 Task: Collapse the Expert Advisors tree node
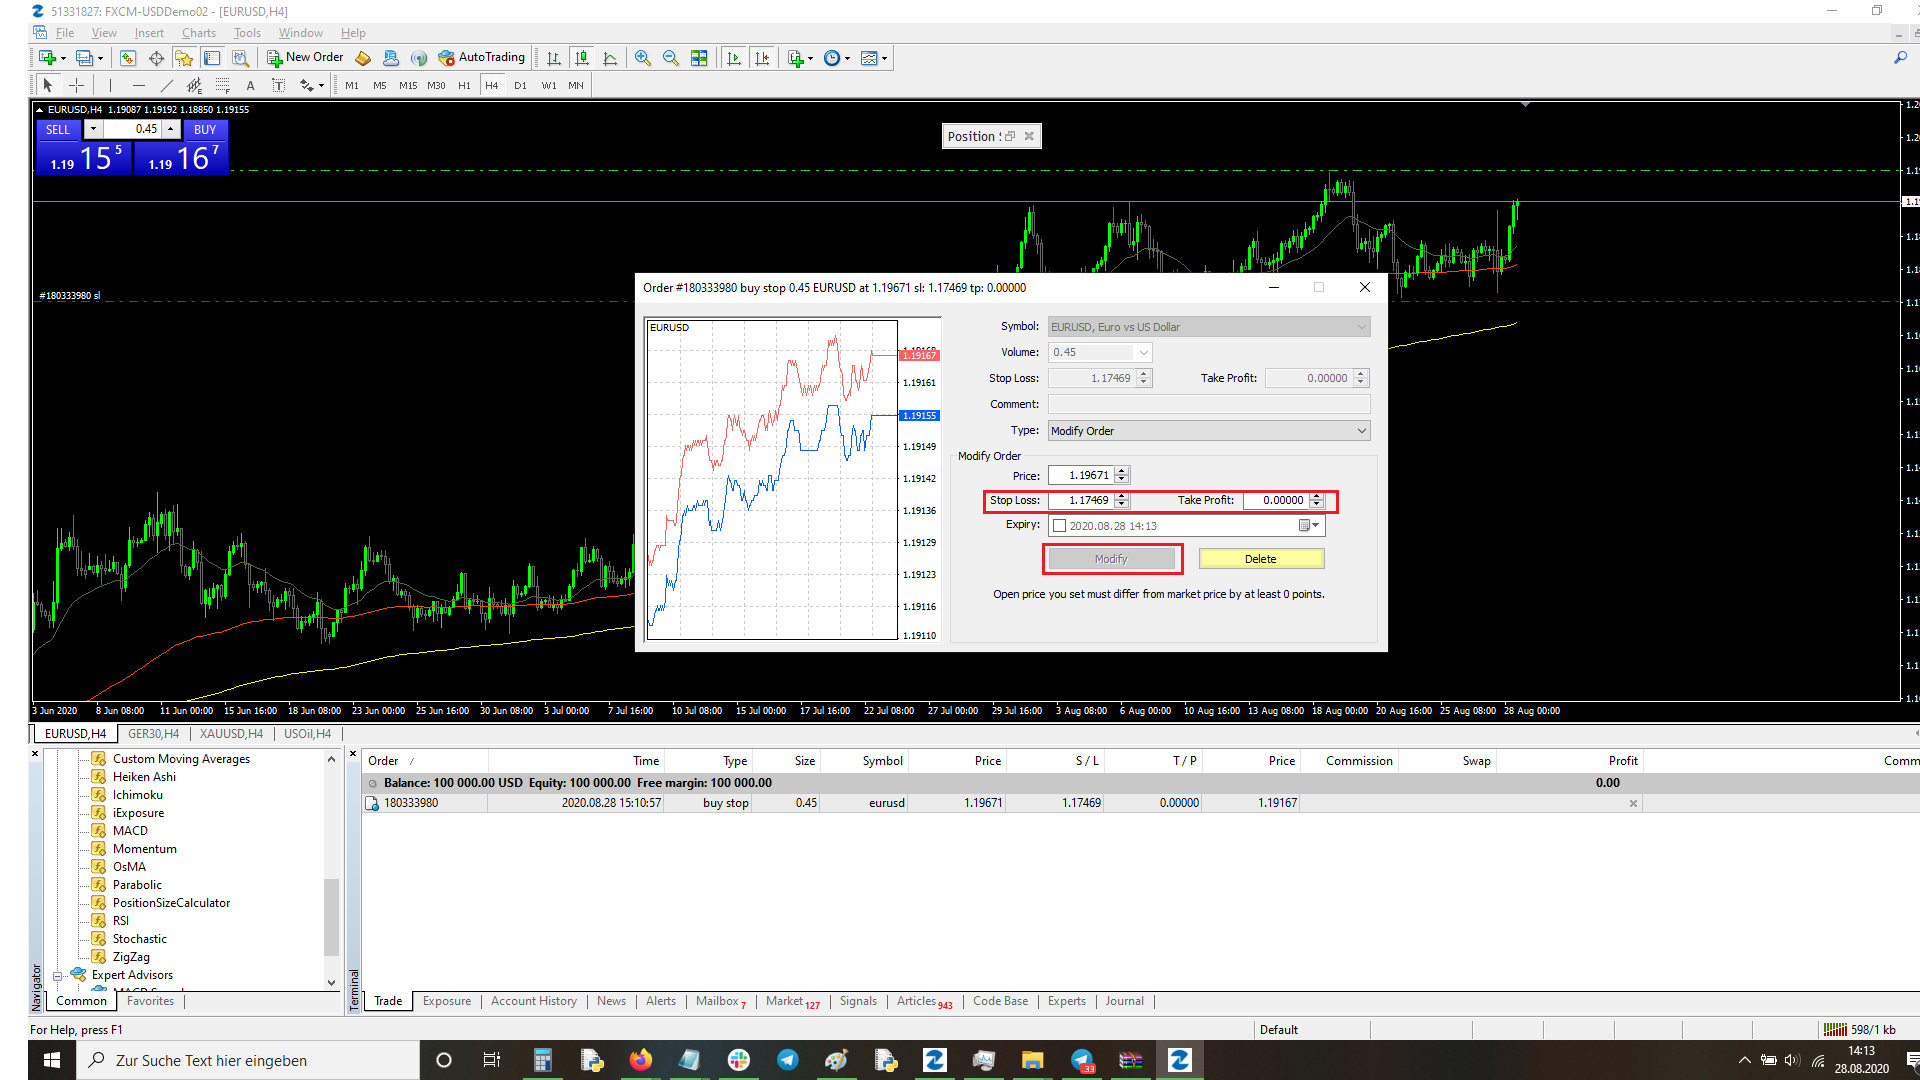[58, 976]
